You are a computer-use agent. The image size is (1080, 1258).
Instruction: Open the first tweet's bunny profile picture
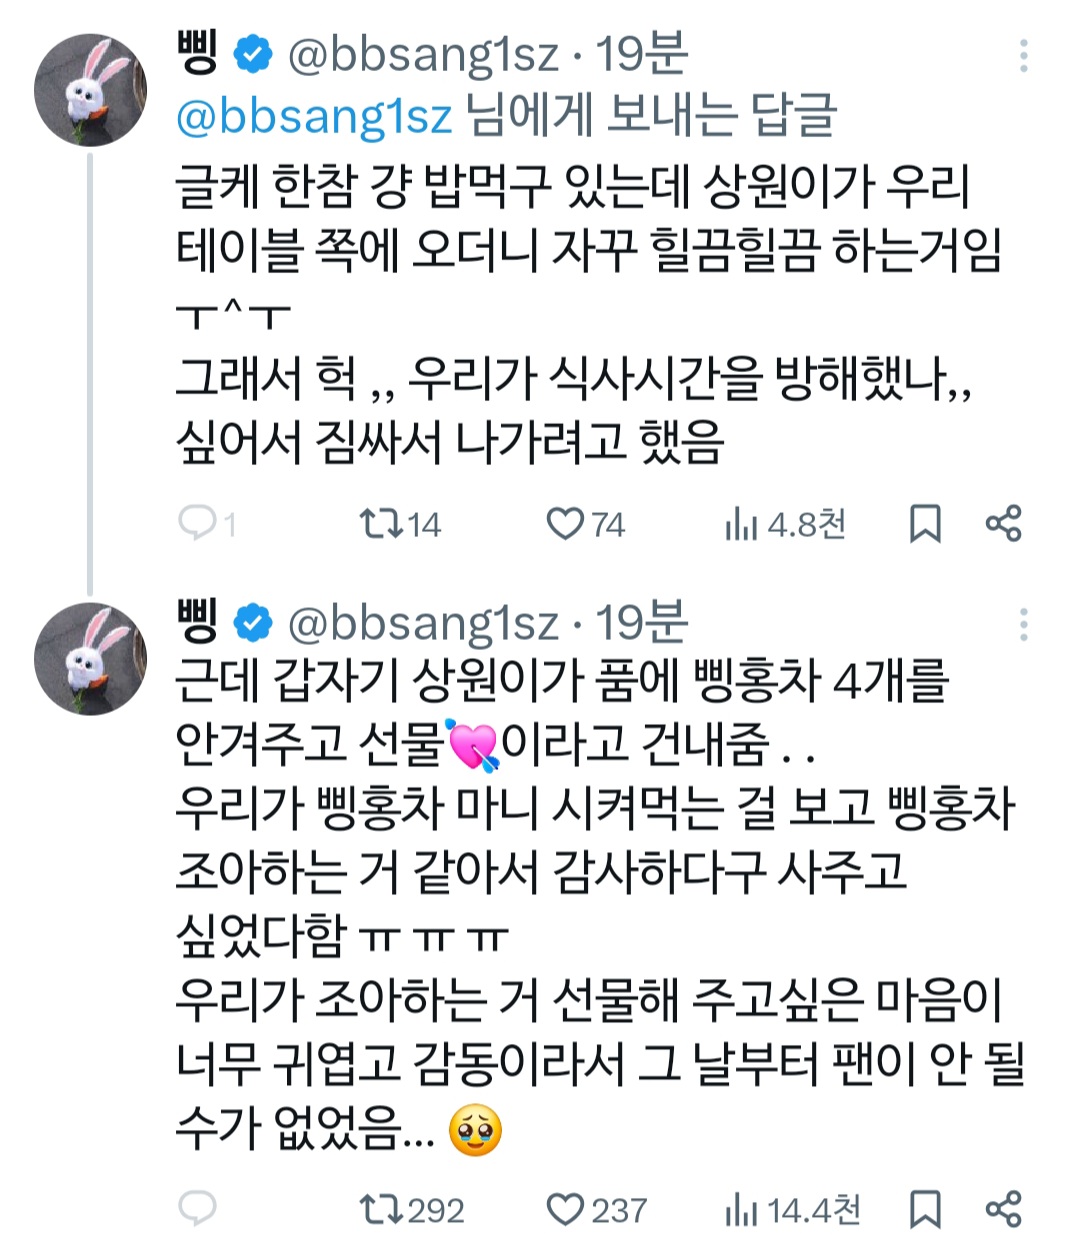point(91,91)
